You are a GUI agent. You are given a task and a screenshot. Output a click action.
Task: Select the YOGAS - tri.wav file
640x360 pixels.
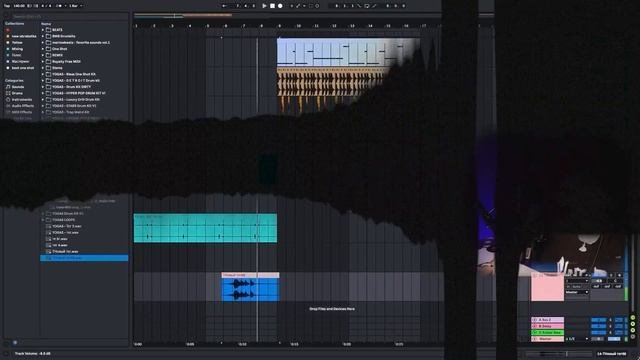coord(65,233)
